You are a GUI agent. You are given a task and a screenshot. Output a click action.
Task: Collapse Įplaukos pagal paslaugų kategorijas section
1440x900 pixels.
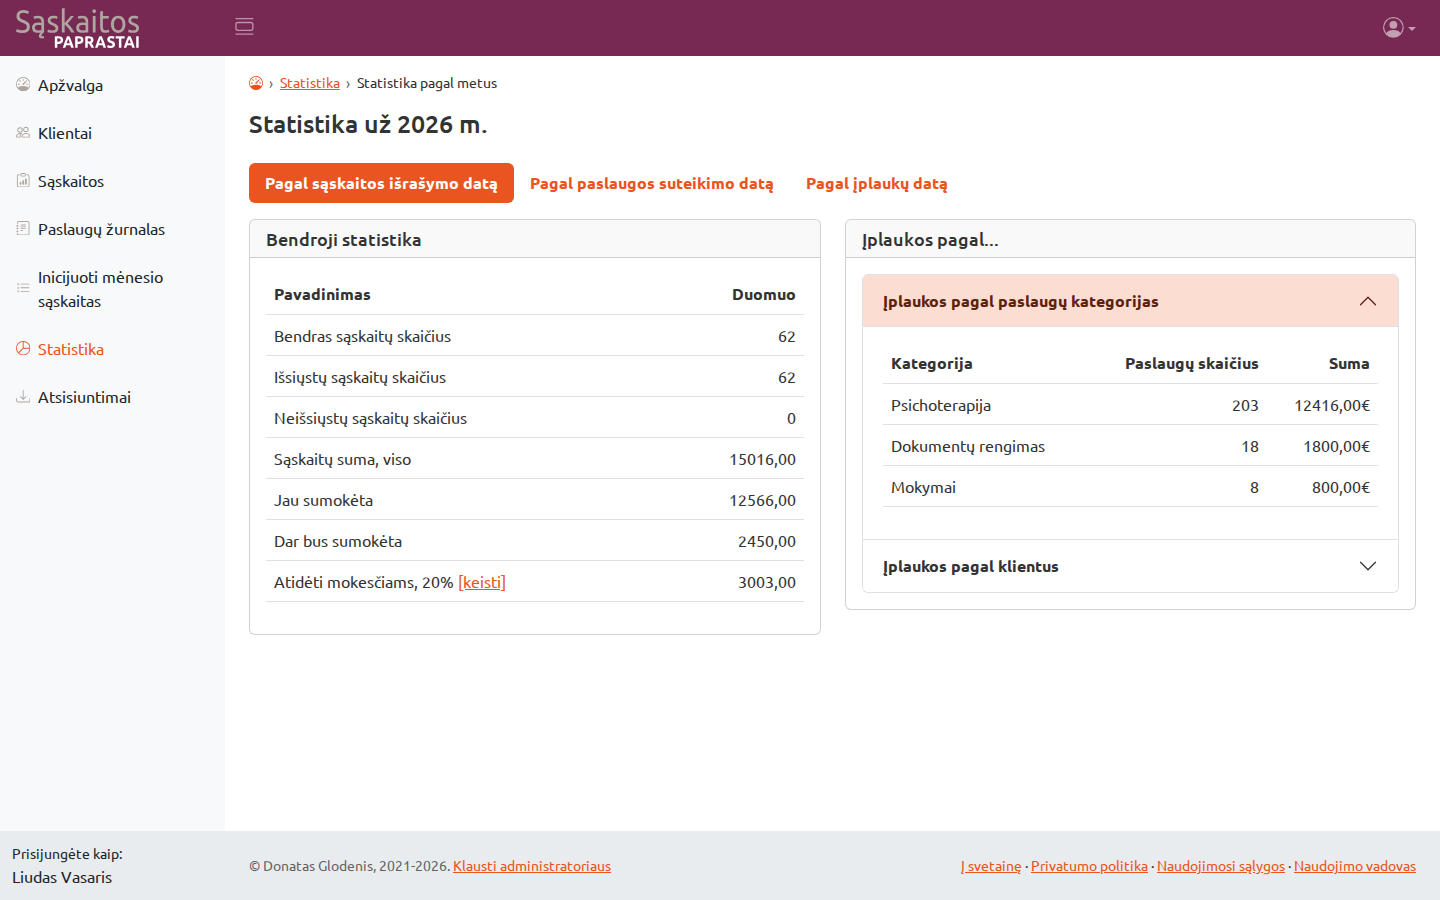click(x=1130, y=301)
